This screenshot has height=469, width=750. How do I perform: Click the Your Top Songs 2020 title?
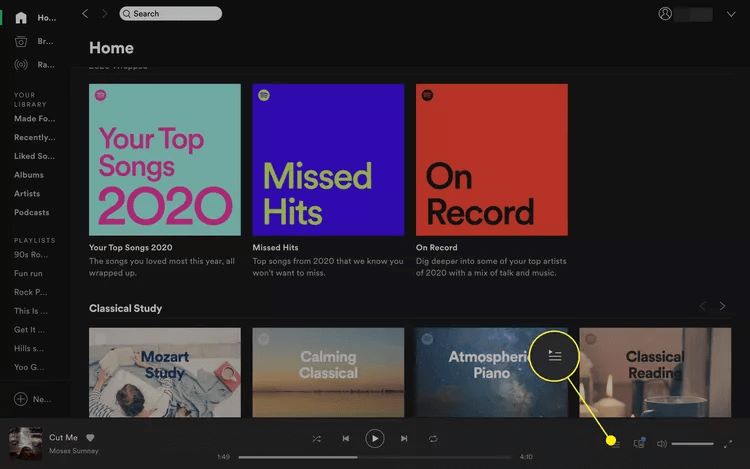pyautogui.click(x=131, y=248)
